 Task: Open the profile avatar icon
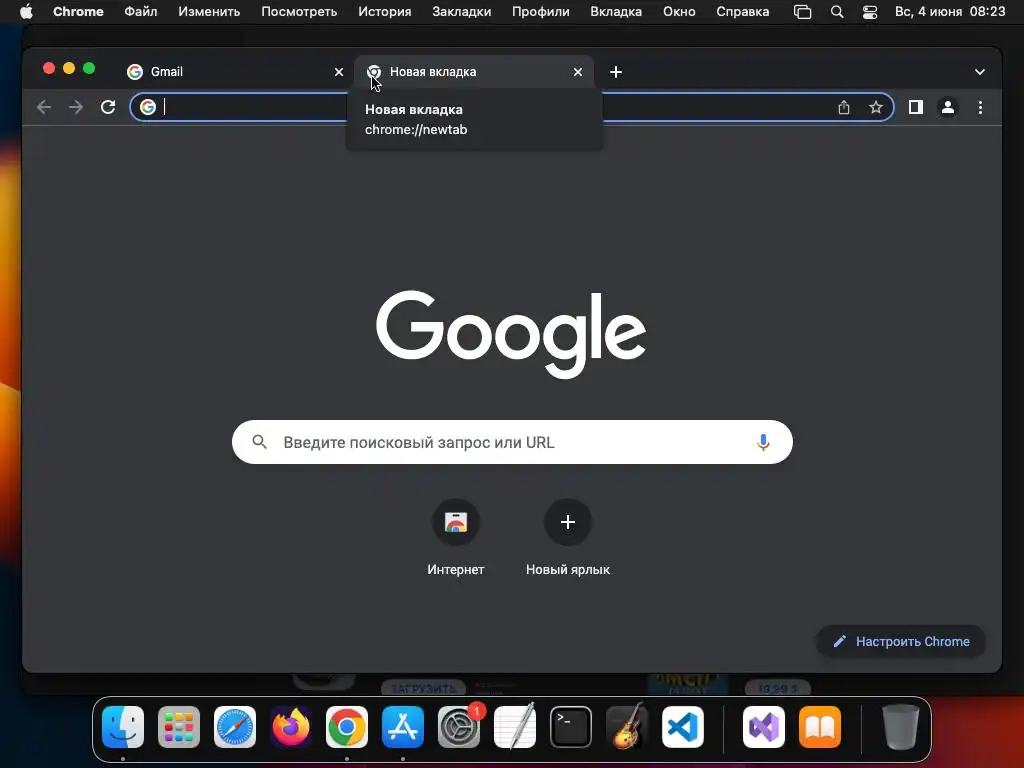tap(948, 107)
